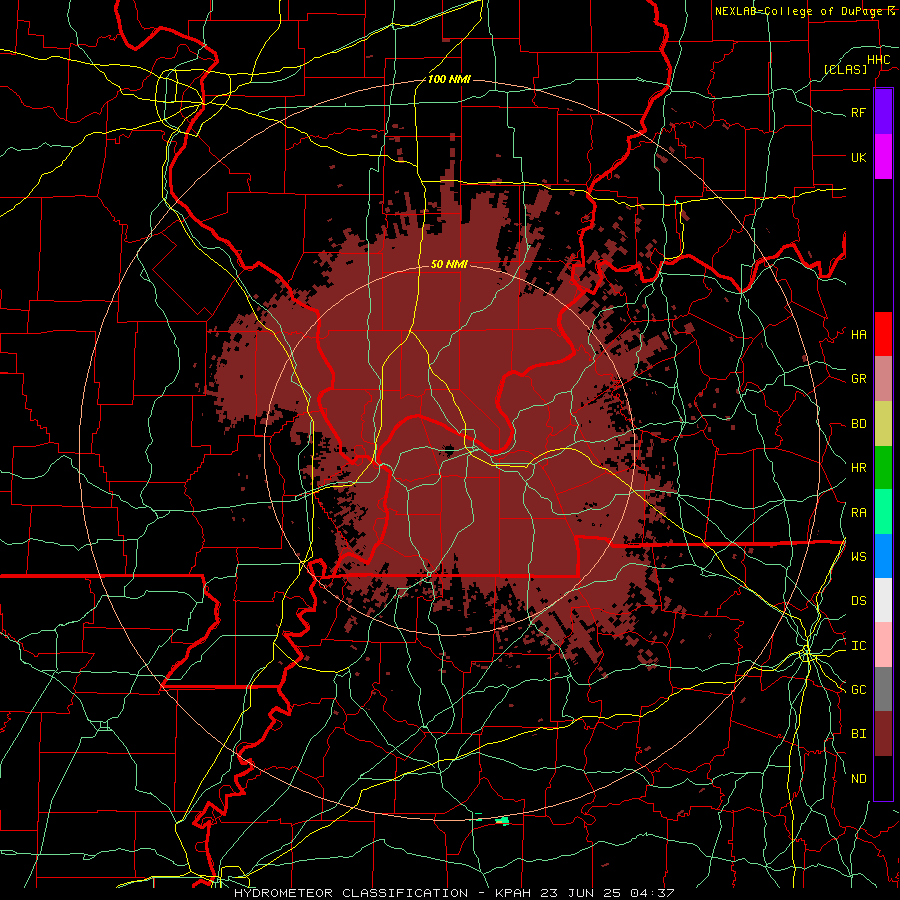900x900 pixels.
Task: Click the UK magenta legend swatch
Action: (883, 157)
